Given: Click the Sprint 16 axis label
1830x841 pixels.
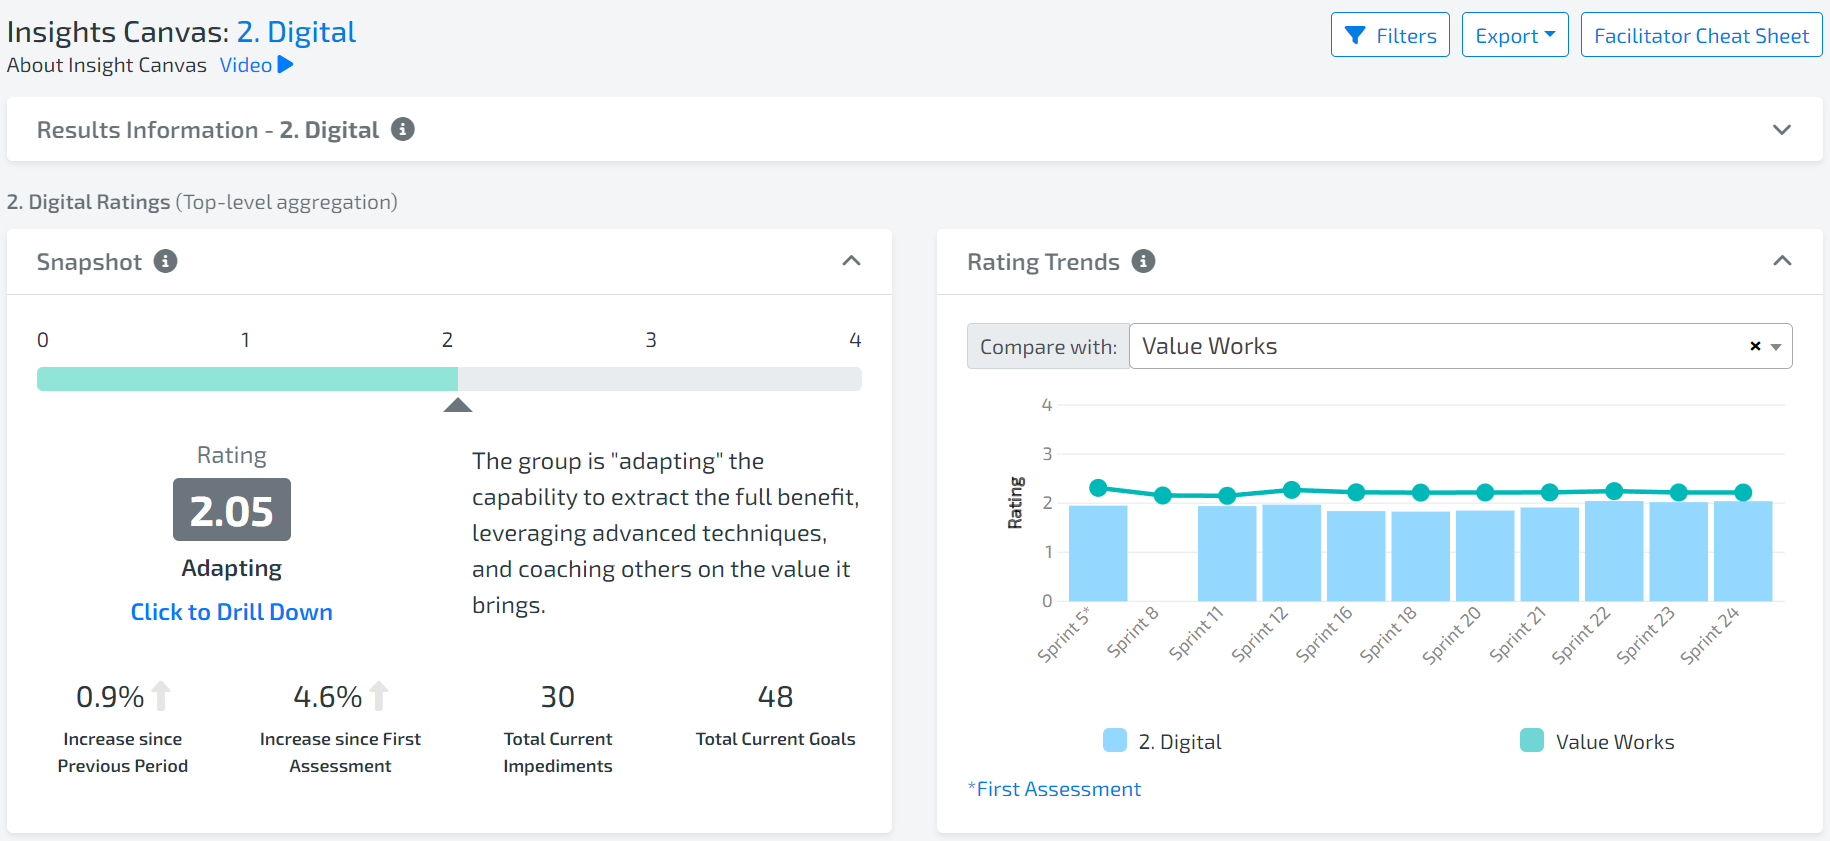Looking at the screenshot, I should pos(1324,634).
